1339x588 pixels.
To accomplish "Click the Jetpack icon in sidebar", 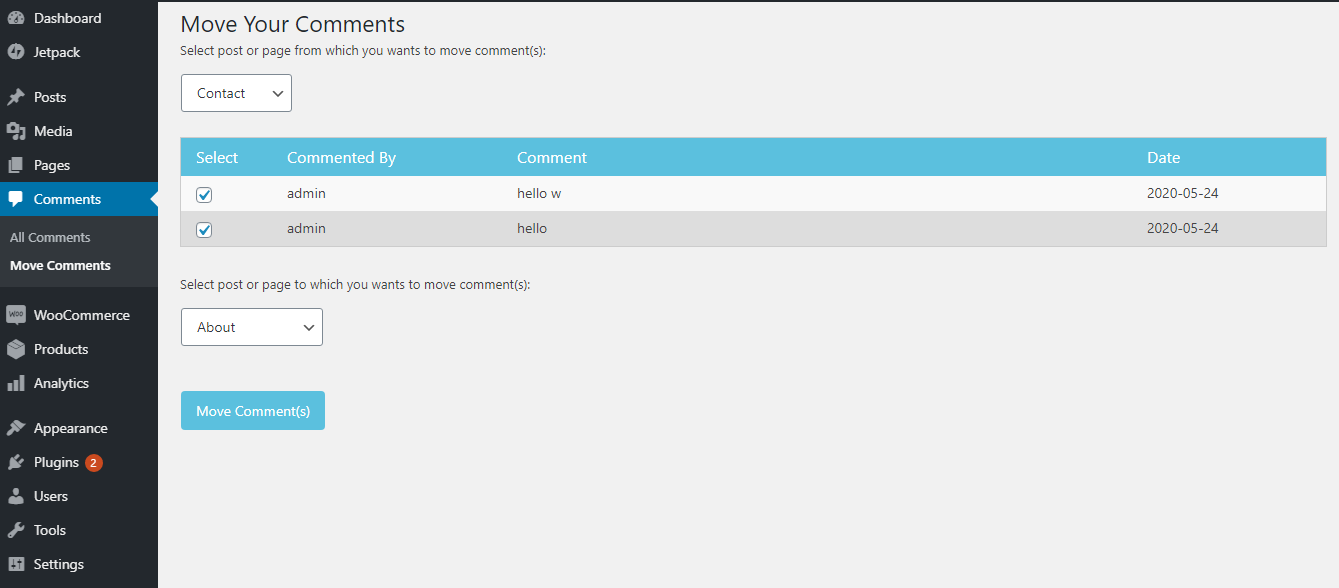I will [x=16, y=52].
